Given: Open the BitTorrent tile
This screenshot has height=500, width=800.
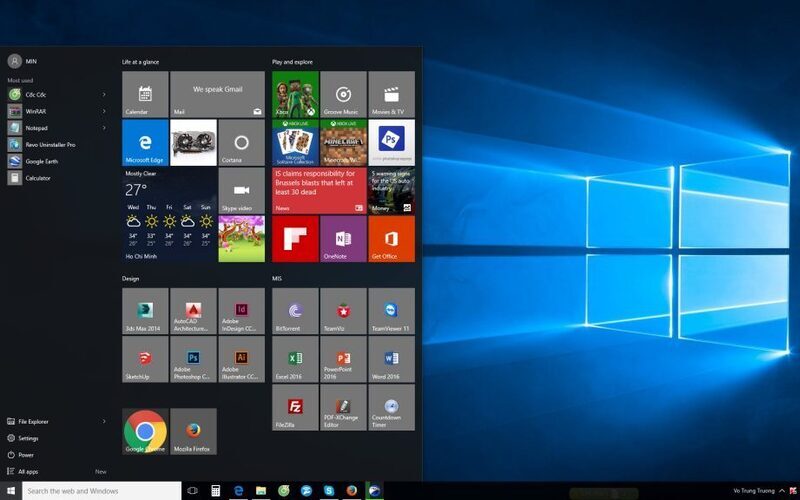Looking at the screenshot, I should (295, 311).
